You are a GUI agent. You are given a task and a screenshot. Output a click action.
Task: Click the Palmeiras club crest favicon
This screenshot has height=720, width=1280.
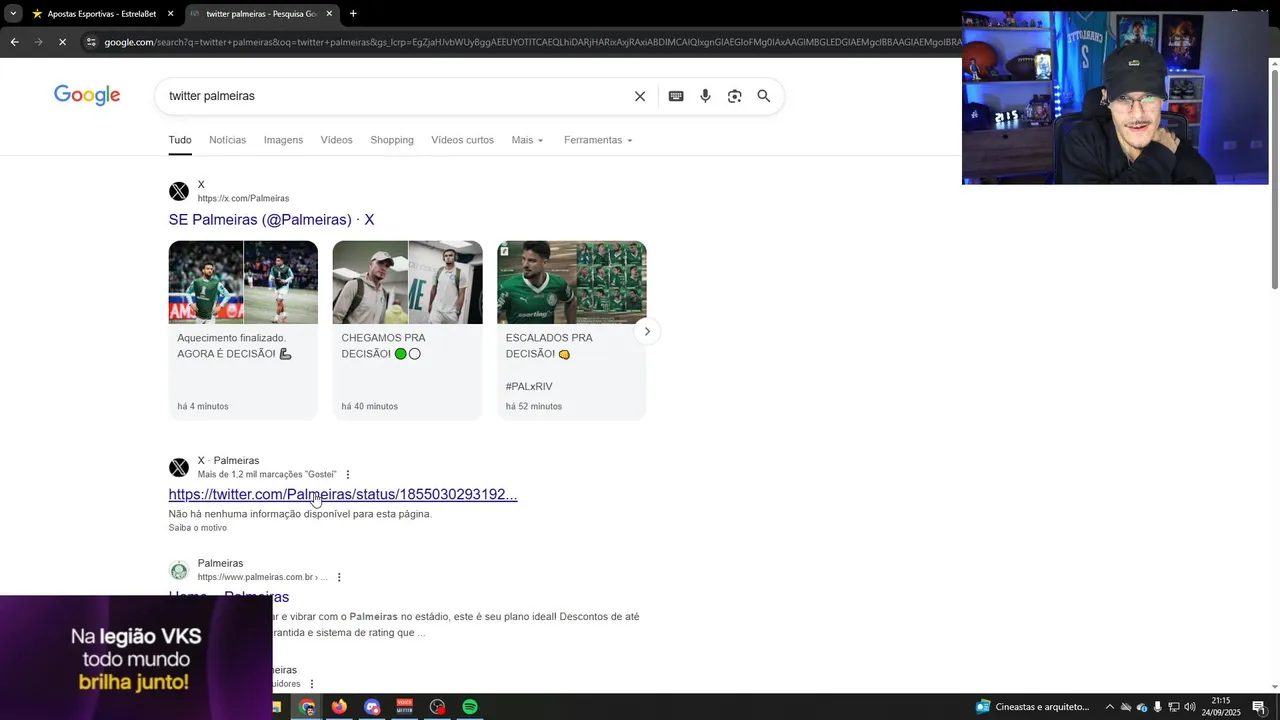tap(179, 570)
